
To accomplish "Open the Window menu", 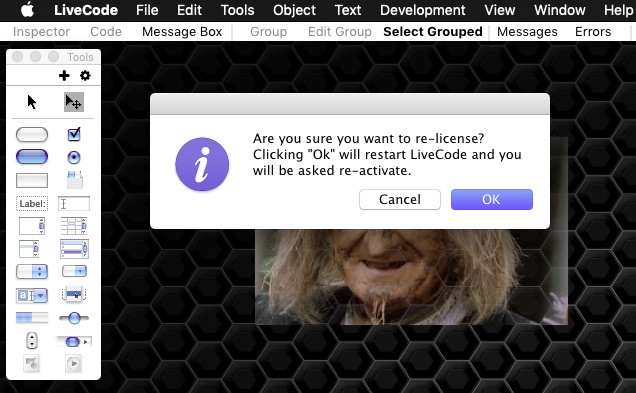I will pyautogui.click(x=560, y=10).
